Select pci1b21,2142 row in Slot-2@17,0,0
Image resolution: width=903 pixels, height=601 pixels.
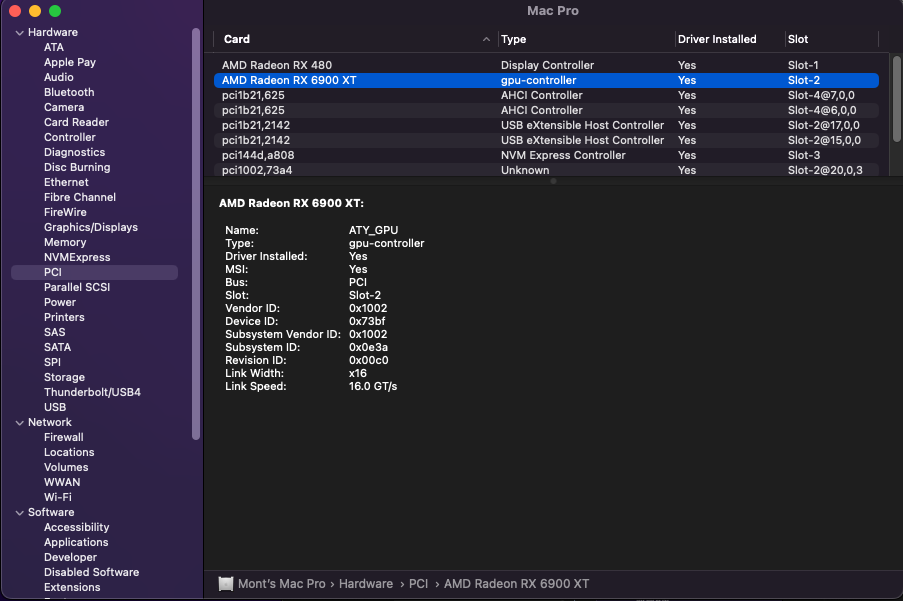click(x=546, y=125)
